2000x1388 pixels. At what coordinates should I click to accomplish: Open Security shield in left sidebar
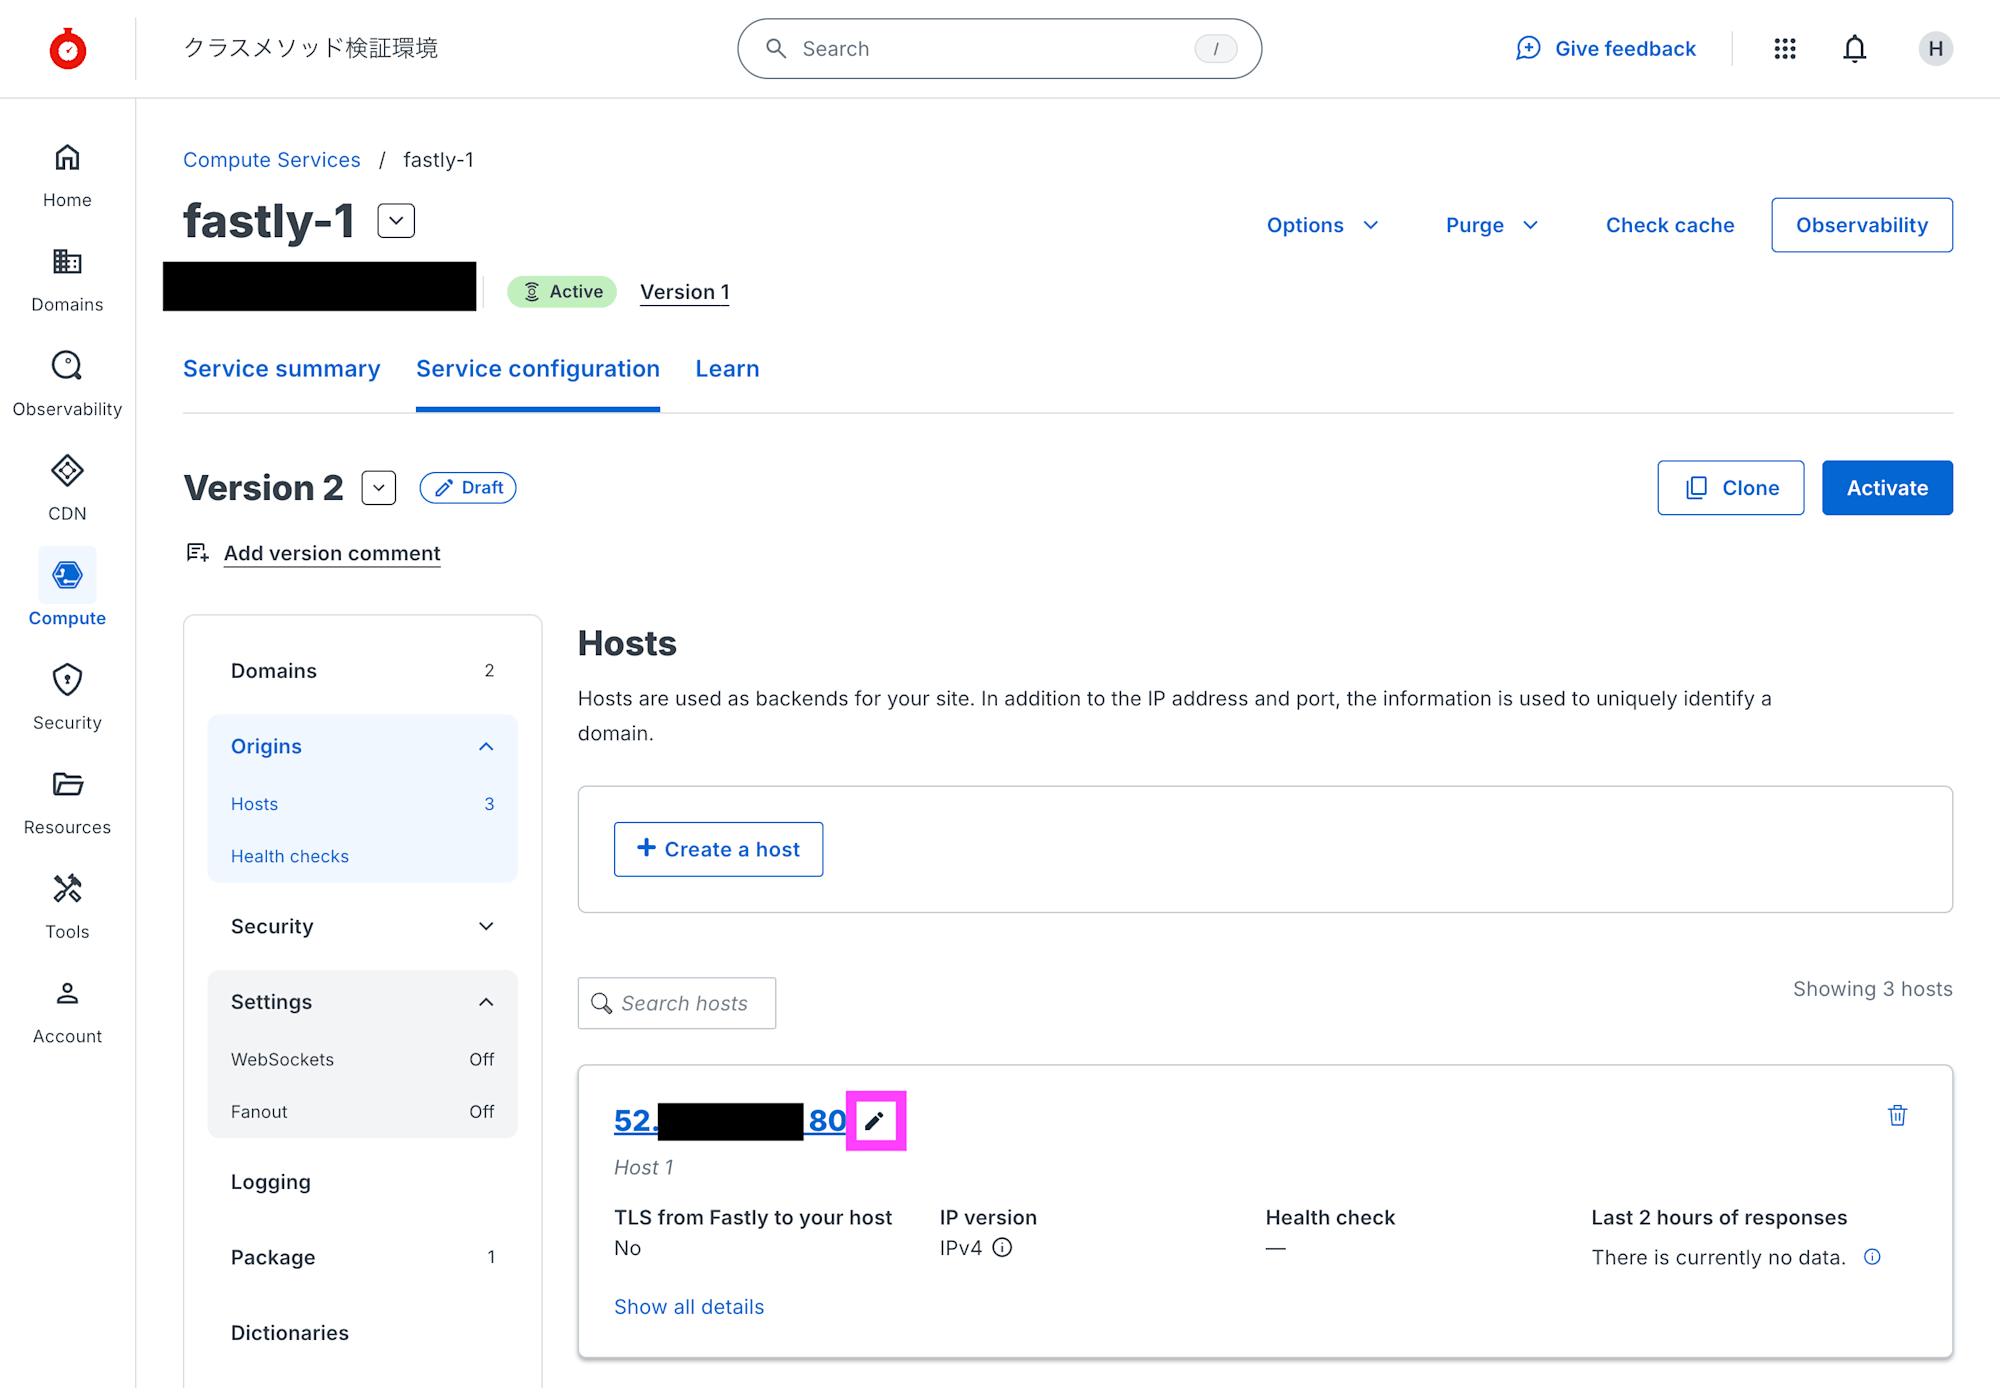click(x=67, y=697)
